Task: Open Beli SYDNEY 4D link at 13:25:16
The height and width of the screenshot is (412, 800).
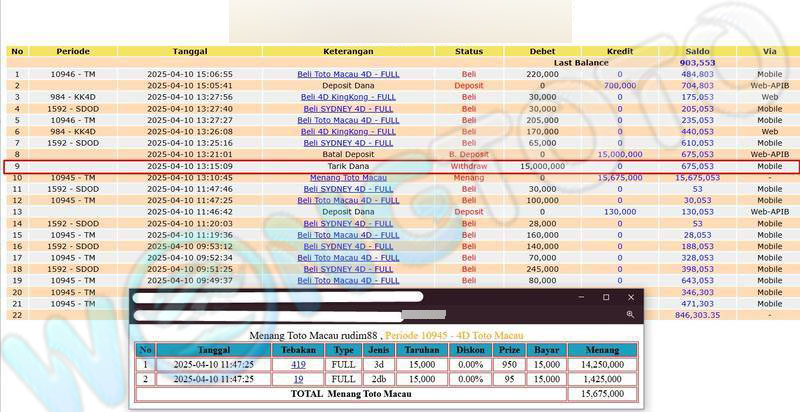Action: point(348,143)
